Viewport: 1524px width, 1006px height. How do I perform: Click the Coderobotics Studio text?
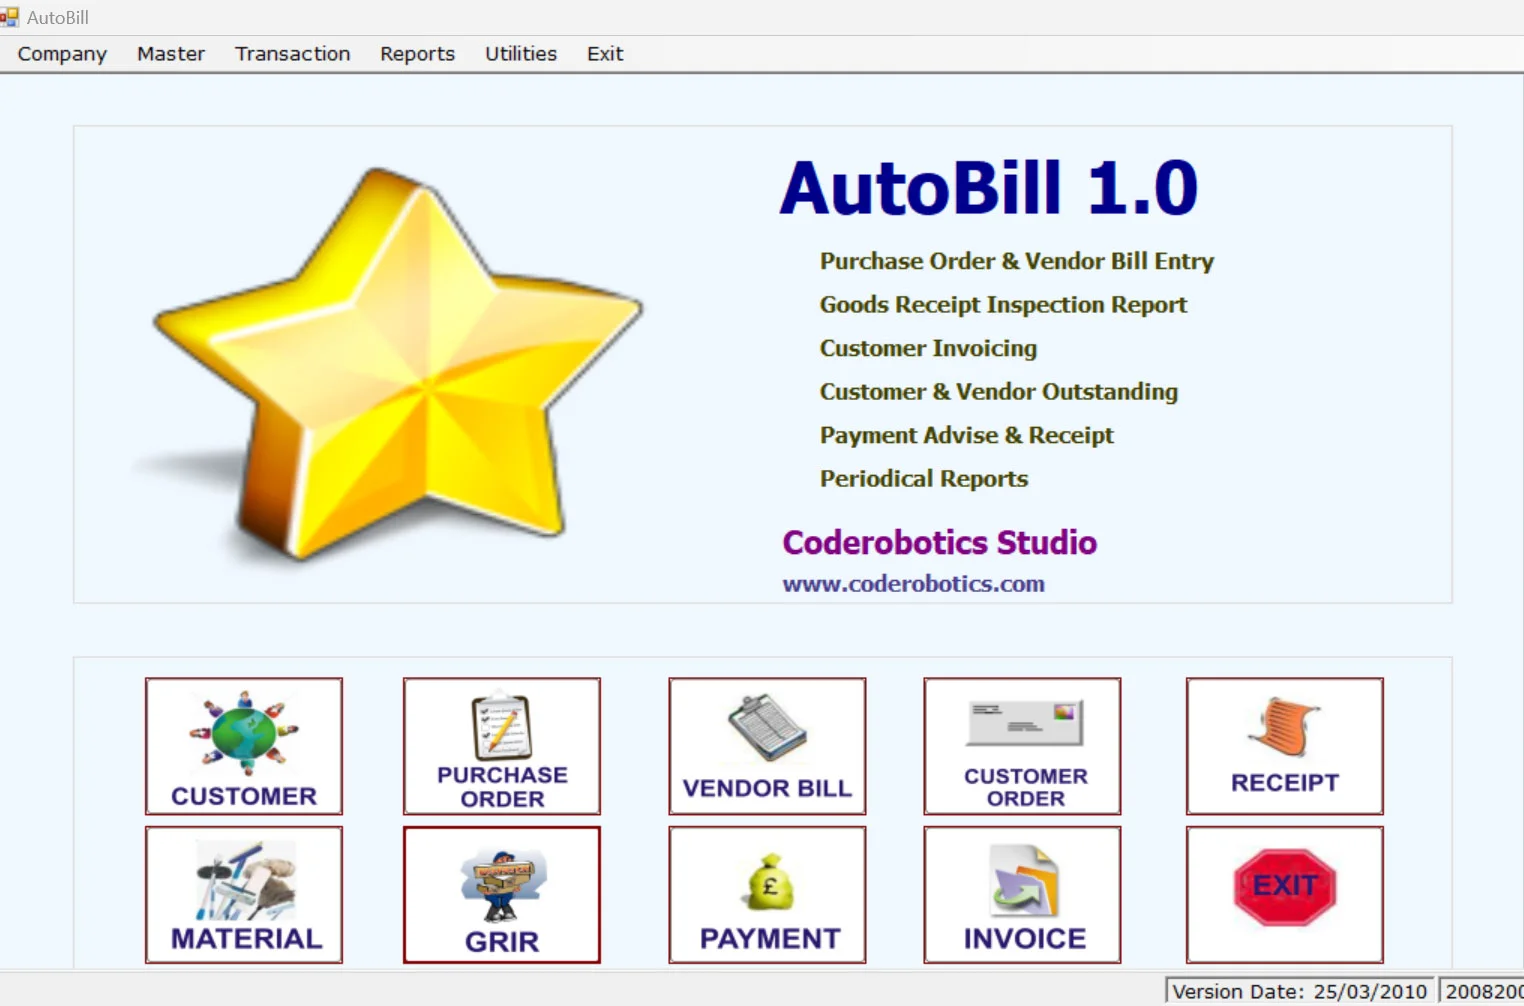point(940,542)
